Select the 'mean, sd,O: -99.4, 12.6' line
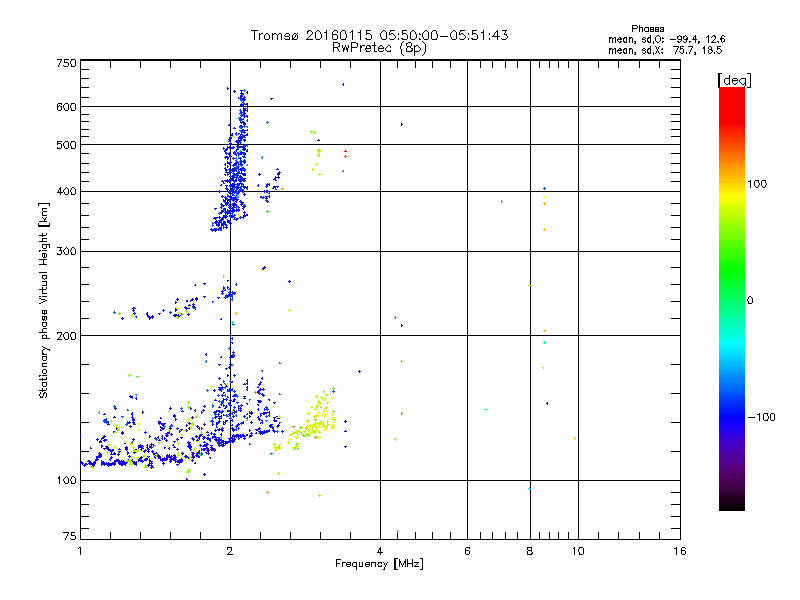 (x=666, y=39)
